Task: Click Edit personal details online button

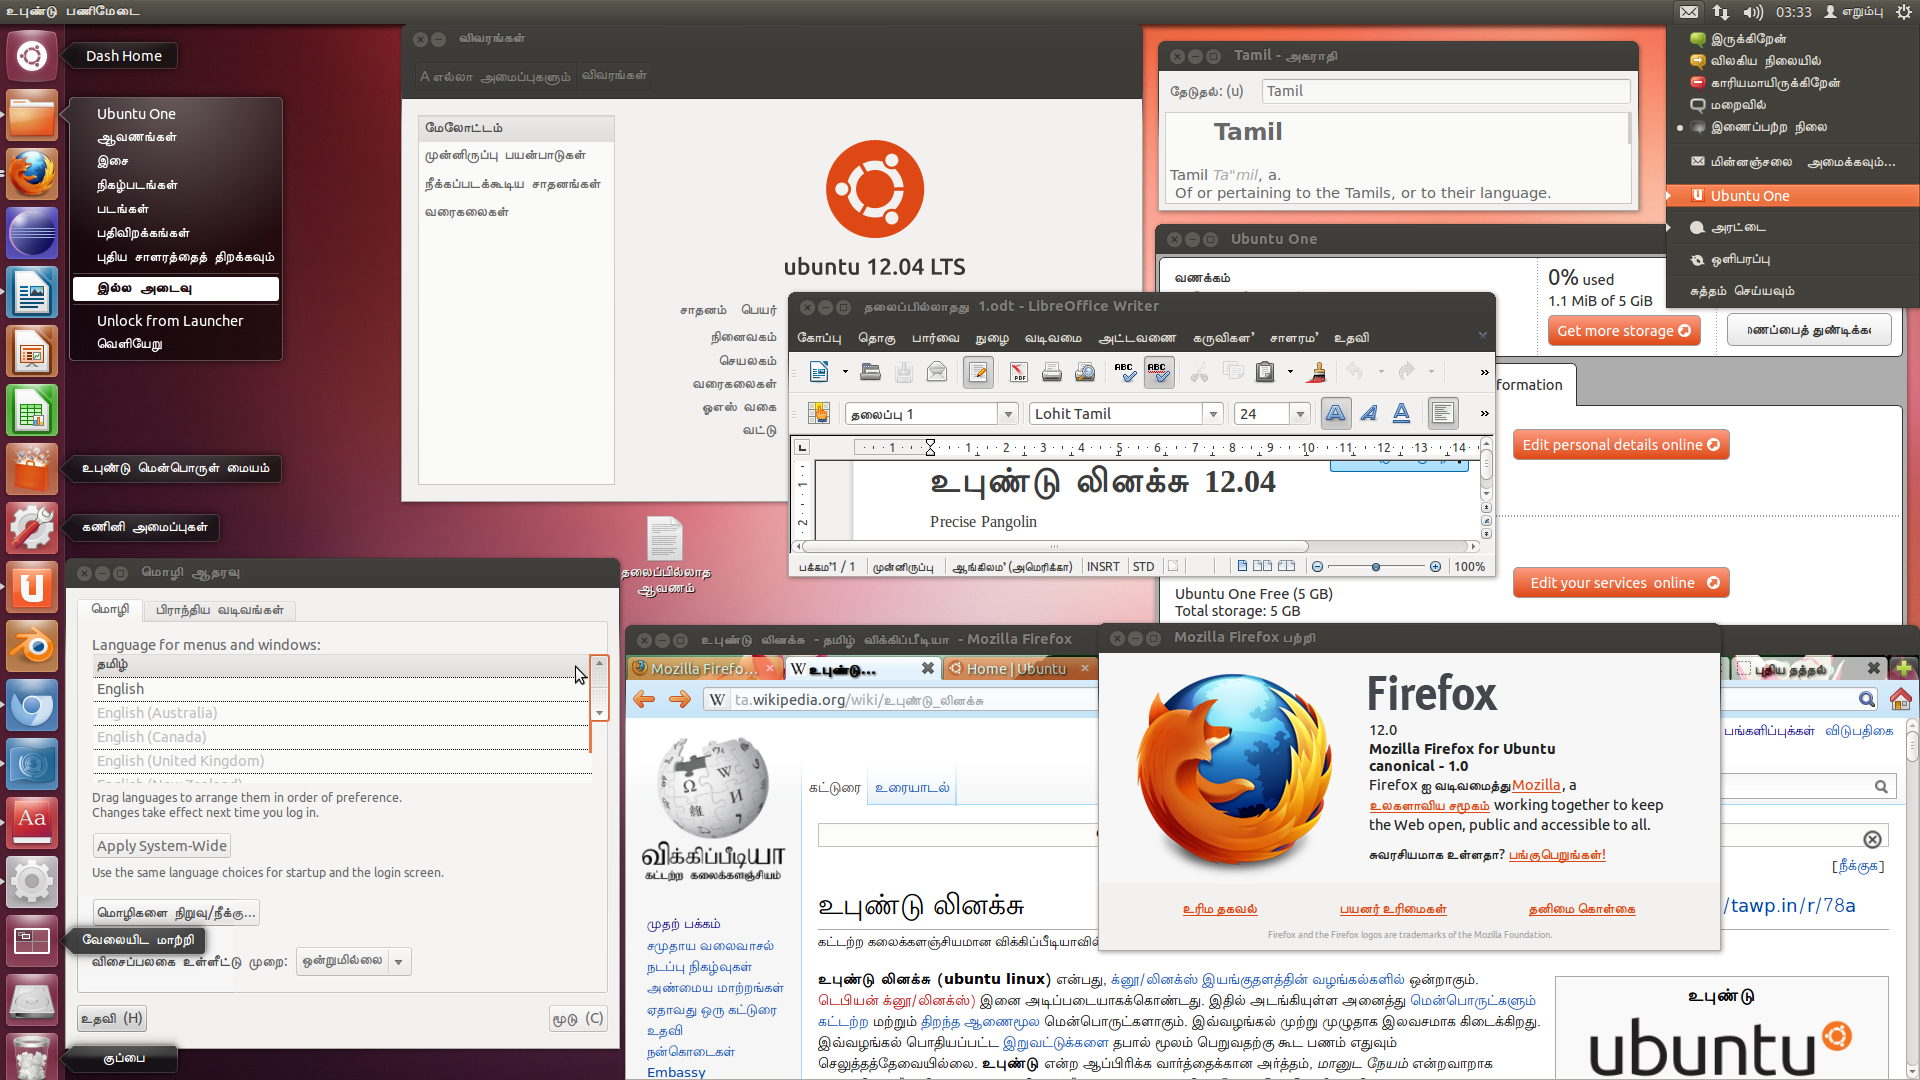Action: 1621,445
